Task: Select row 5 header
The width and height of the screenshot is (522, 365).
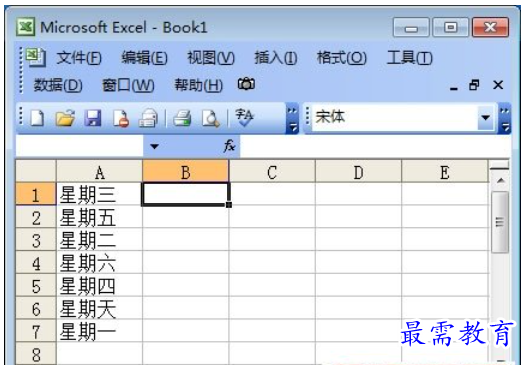Action: pos(36,285)
